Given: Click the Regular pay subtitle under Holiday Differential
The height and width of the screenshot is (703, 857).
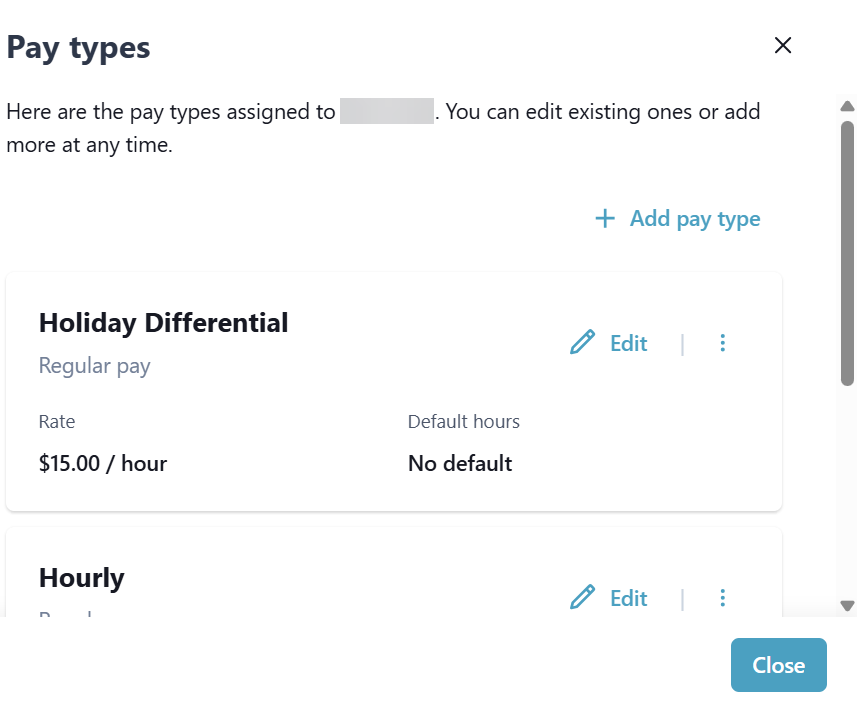Looking at the screenshot, I should 94,366.
